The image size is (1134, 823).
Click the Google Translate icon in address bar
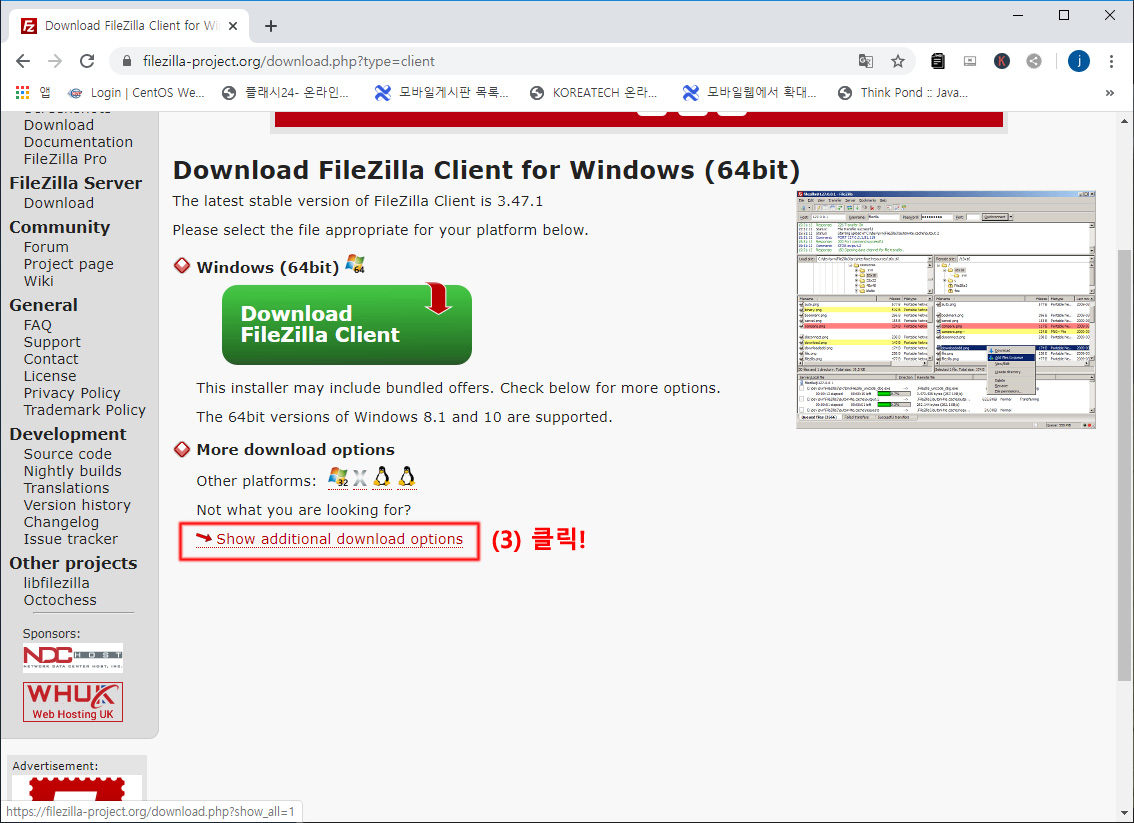(x=866, y=61)
